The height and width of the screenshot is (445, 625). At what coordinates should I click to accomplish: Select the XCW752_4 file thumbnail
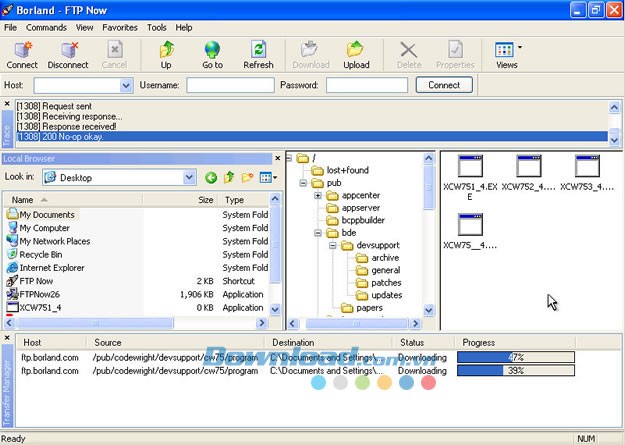(x=527, y=171)
